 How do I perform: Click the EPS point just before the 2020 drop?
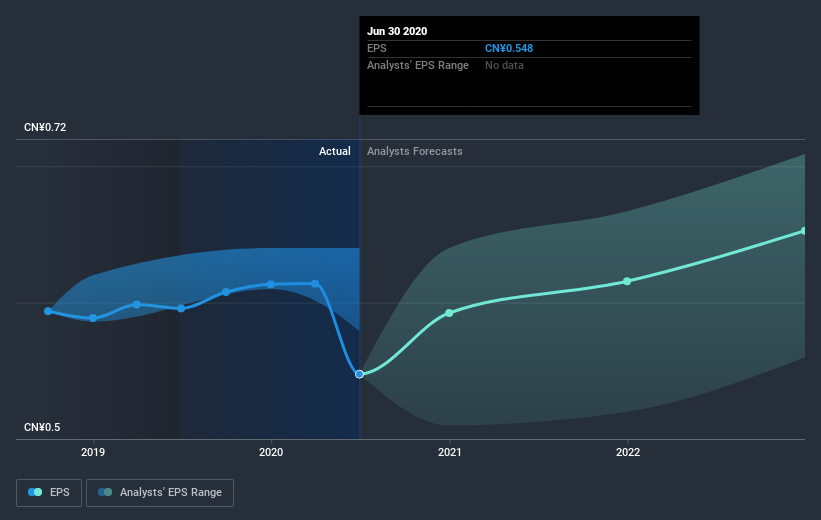coord(315,284)
